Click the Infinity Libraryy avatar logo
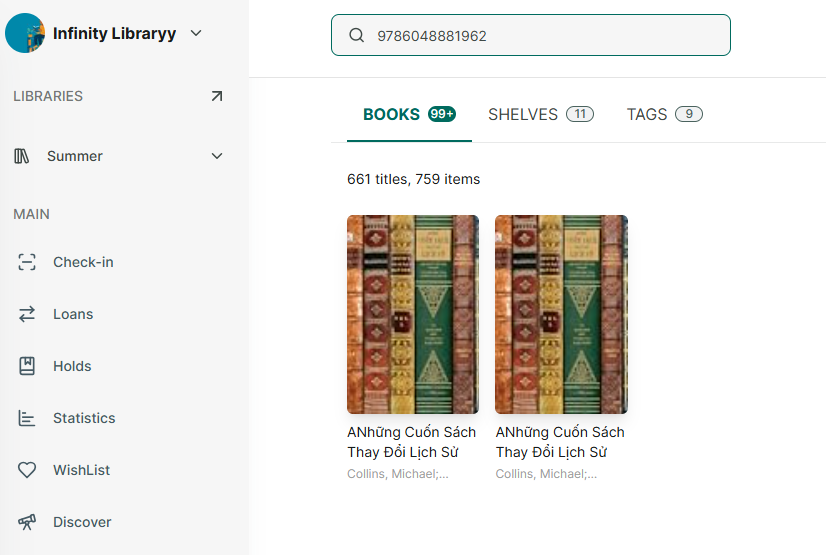The image size is (826, 555). [x=25, y=33]
